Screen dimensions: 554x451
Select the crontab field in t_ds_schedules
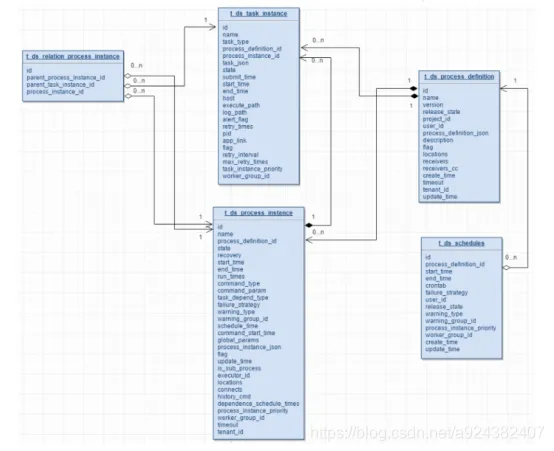tap(436, 286)
